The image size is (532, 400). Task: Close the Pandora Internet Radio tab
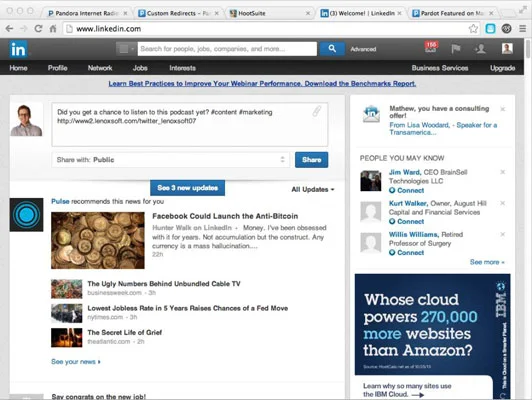(x=125, y=13)
